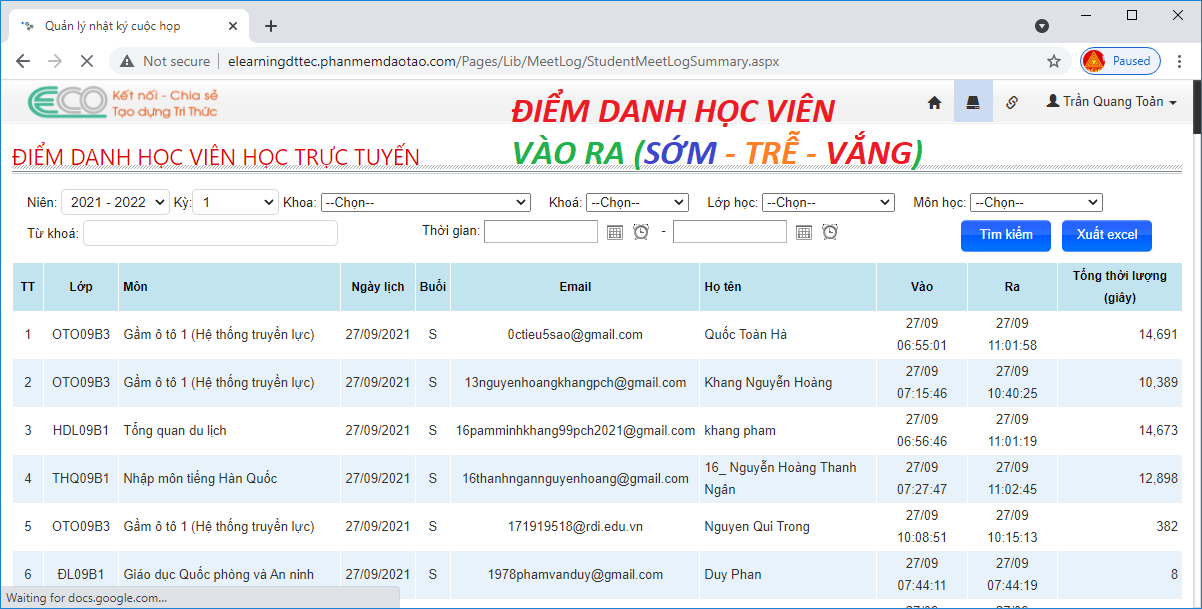This screenshot has height=609, width=1202.
Task: Focus the Từ khoá keyword input field
Action: tap(210, 233)
